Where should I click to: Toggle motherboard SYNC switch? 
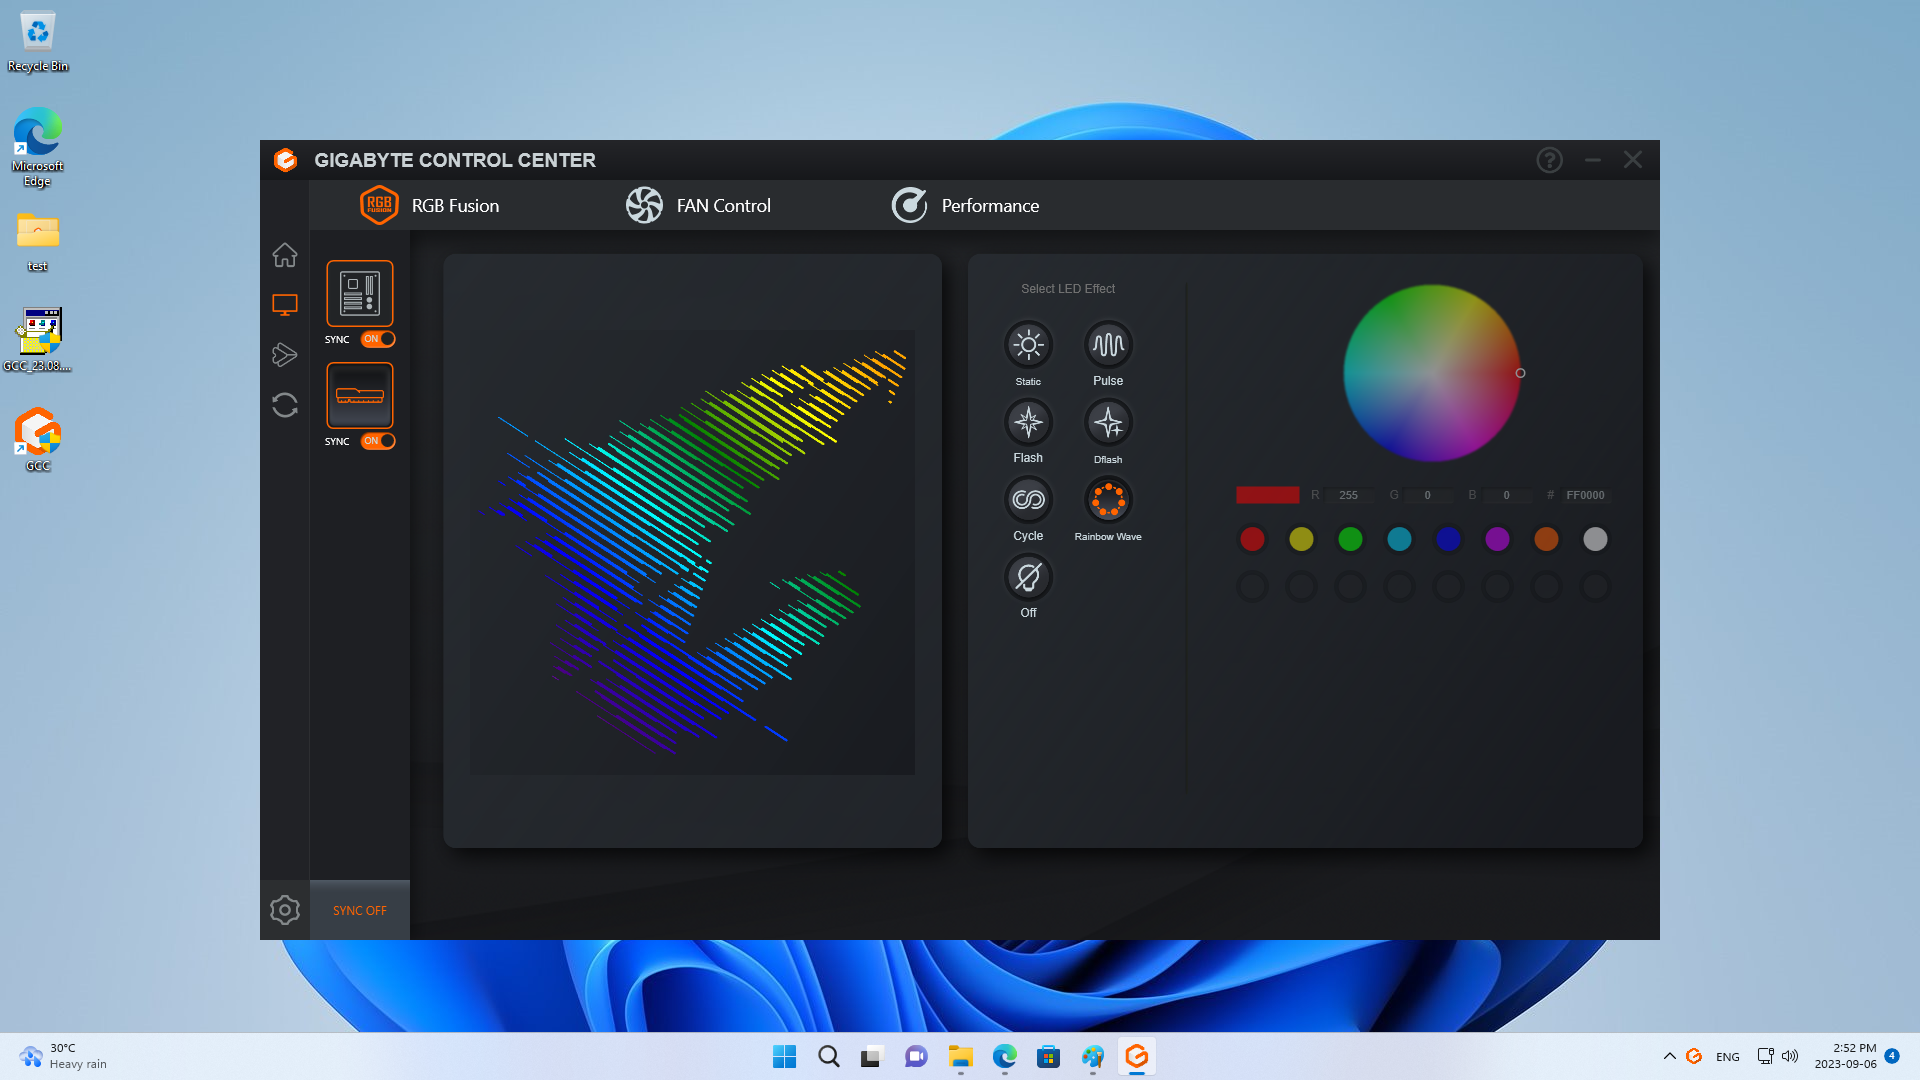click(378, 339)
